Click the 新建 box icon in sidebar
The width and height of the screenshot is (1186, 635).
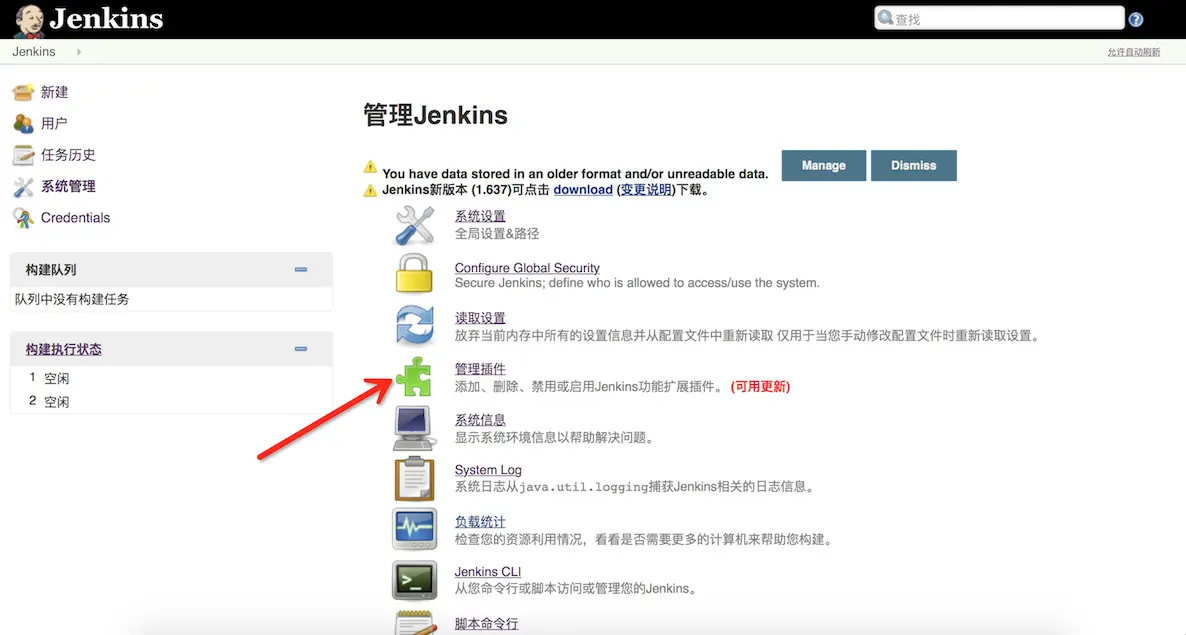[x=23, y=92]
